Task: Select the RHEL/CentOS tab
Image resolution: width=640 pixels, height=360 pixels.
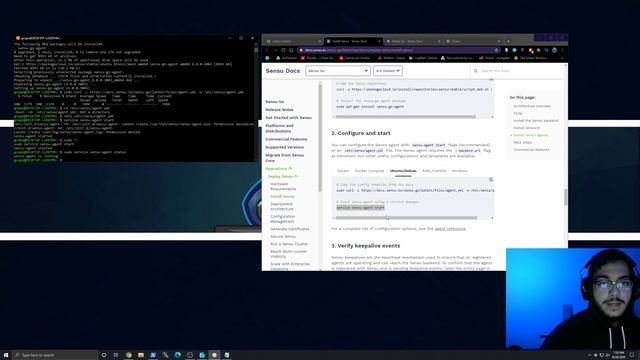Action: click(434, 171)
